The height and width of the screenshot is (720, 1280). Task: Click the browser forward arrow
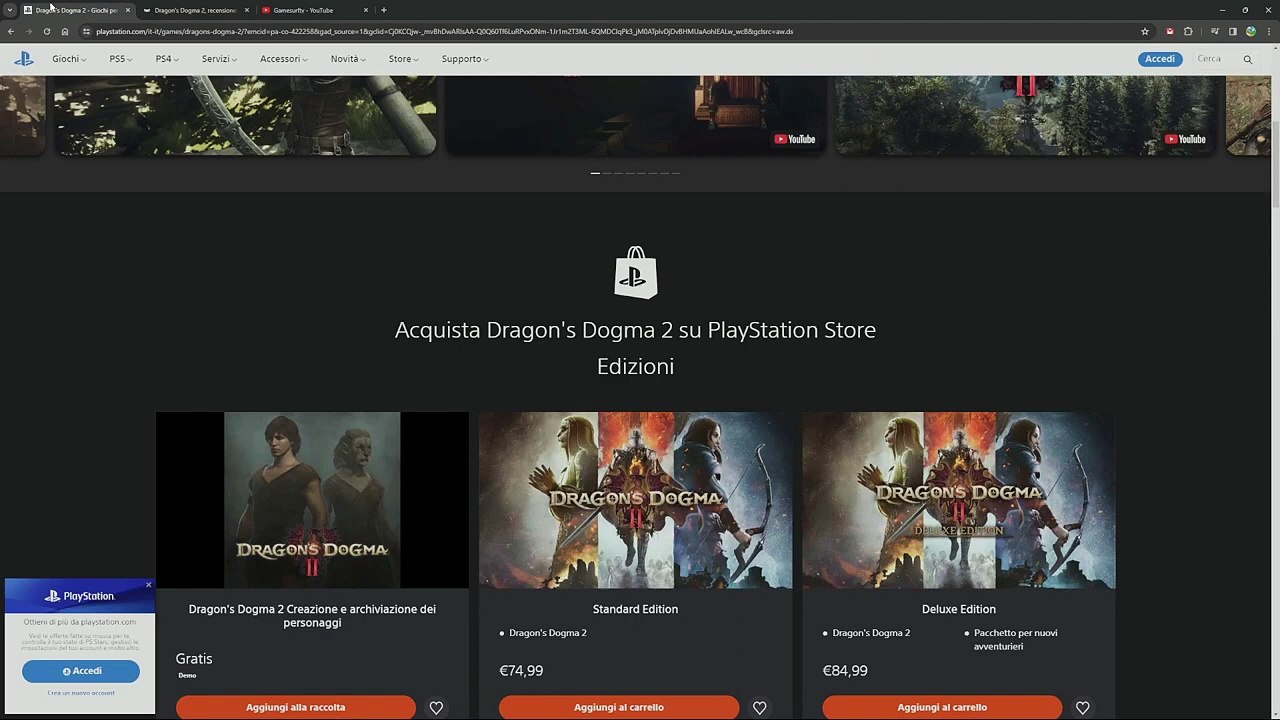pos(28,31)
